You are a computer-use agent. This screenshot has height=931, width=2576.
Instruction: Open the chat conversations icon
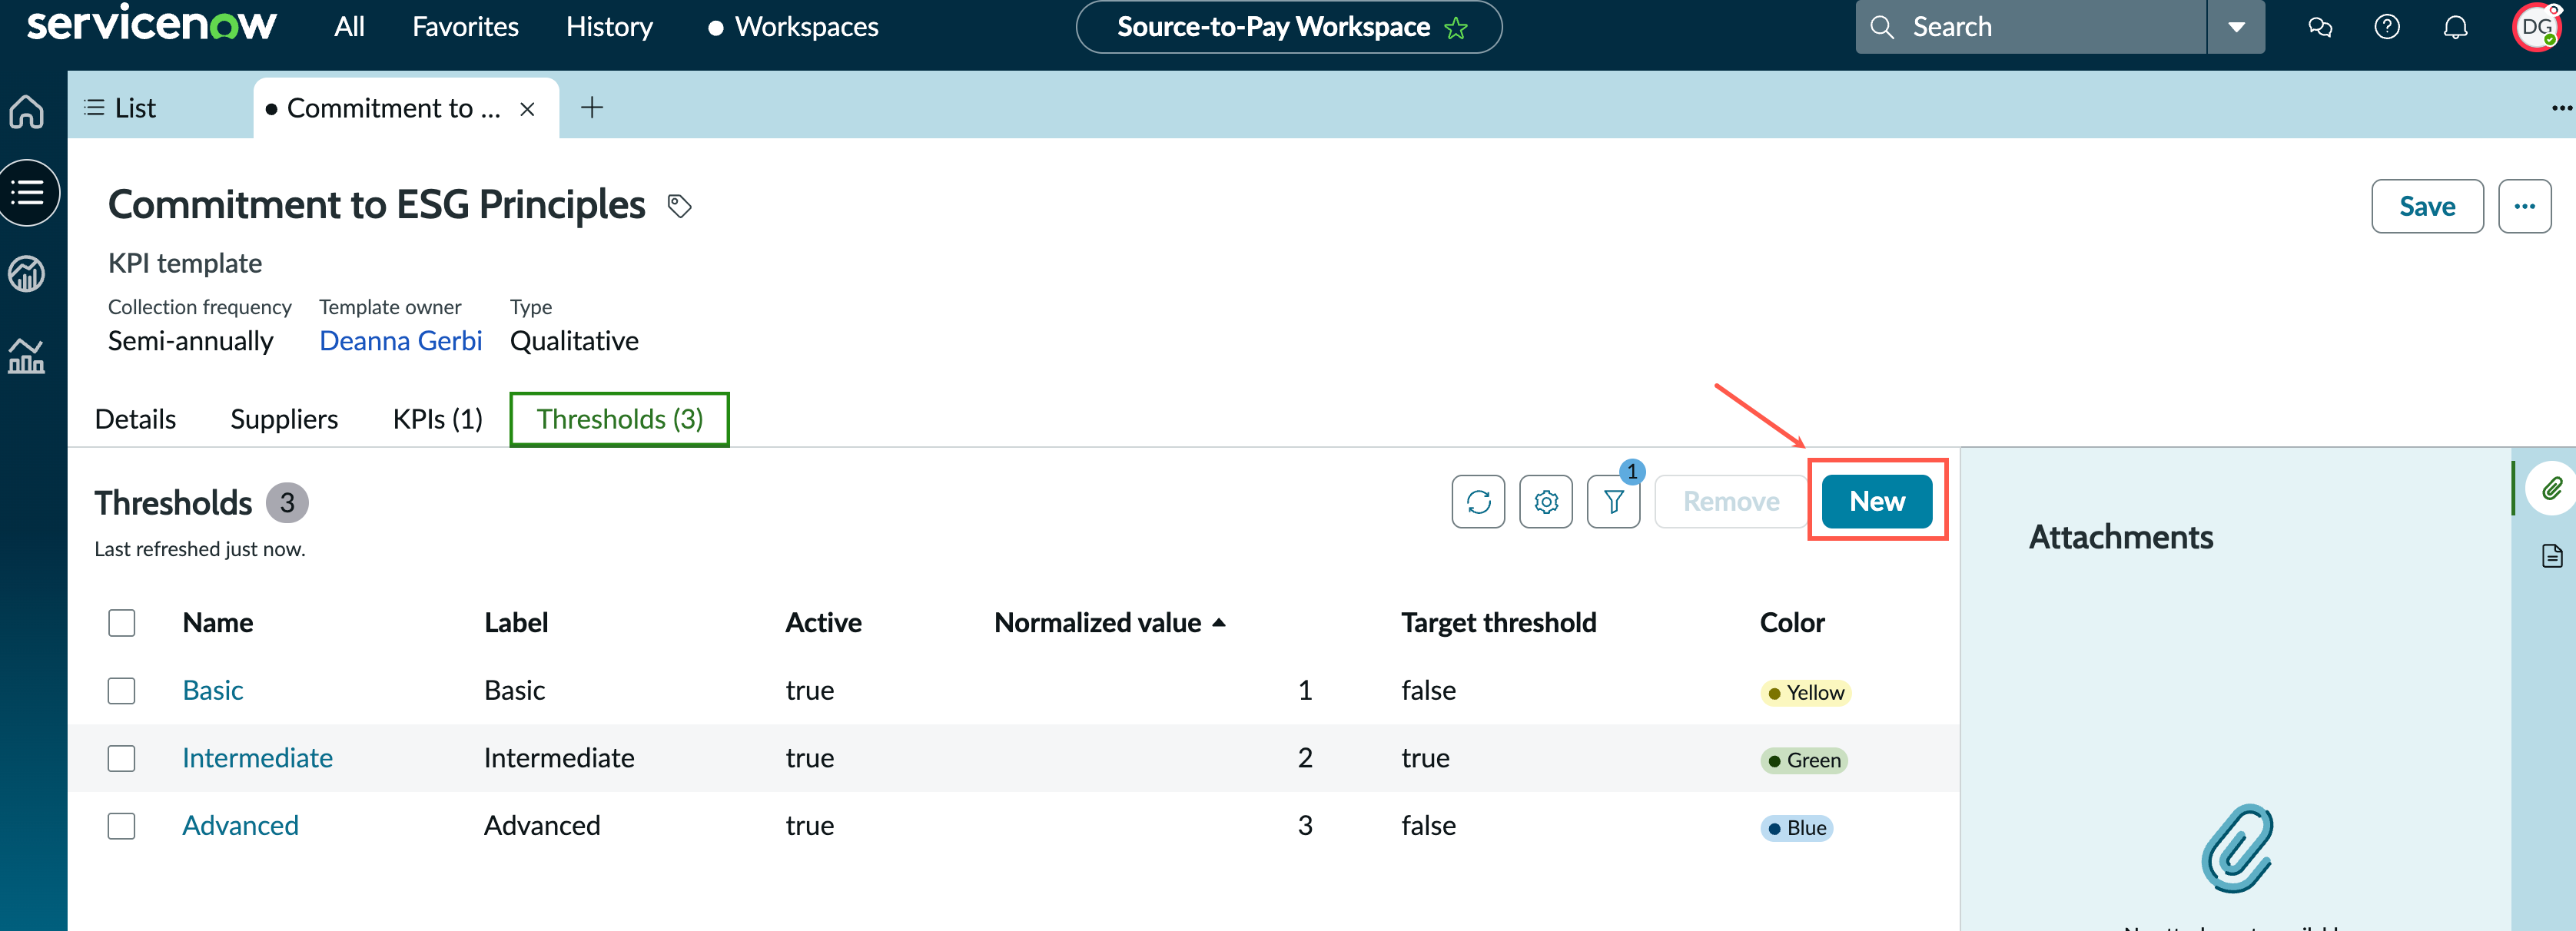tap(2320, 27)
